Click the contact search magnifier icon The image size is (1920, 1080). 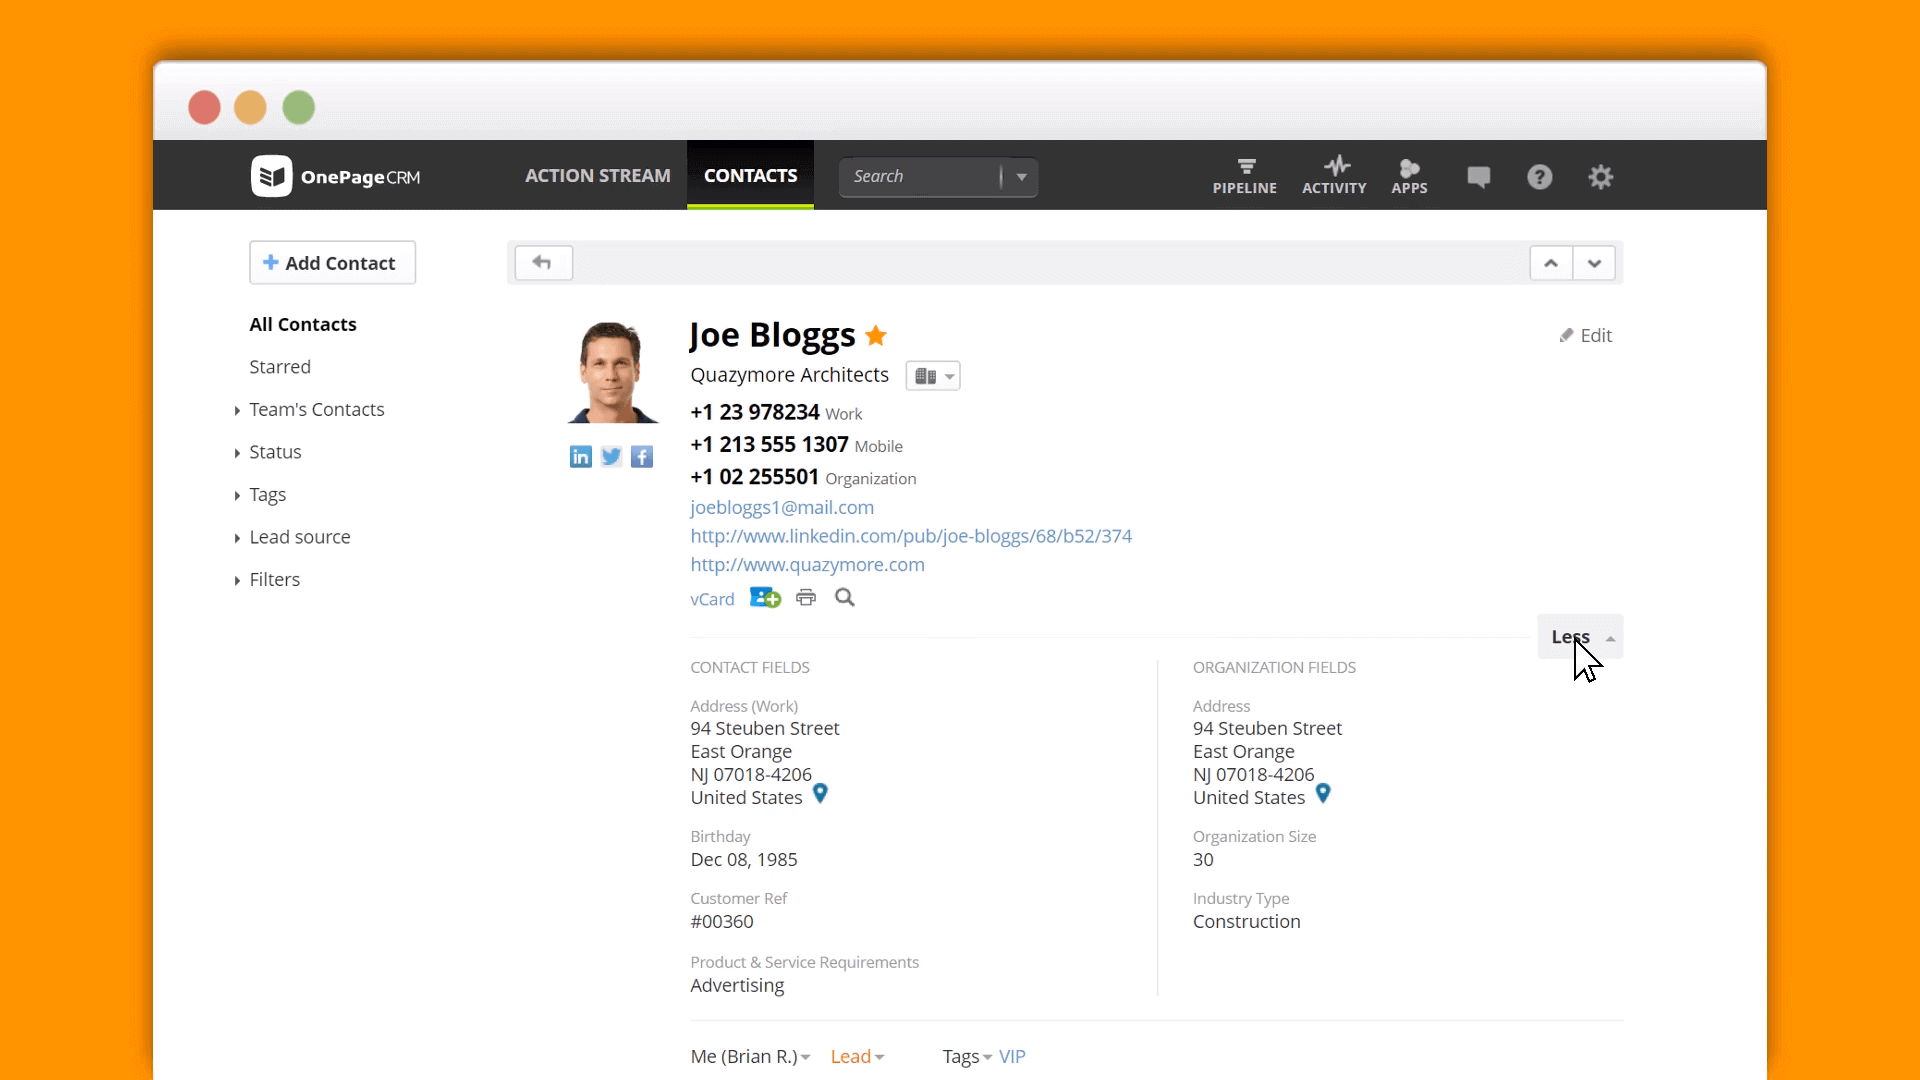(844, 597)
